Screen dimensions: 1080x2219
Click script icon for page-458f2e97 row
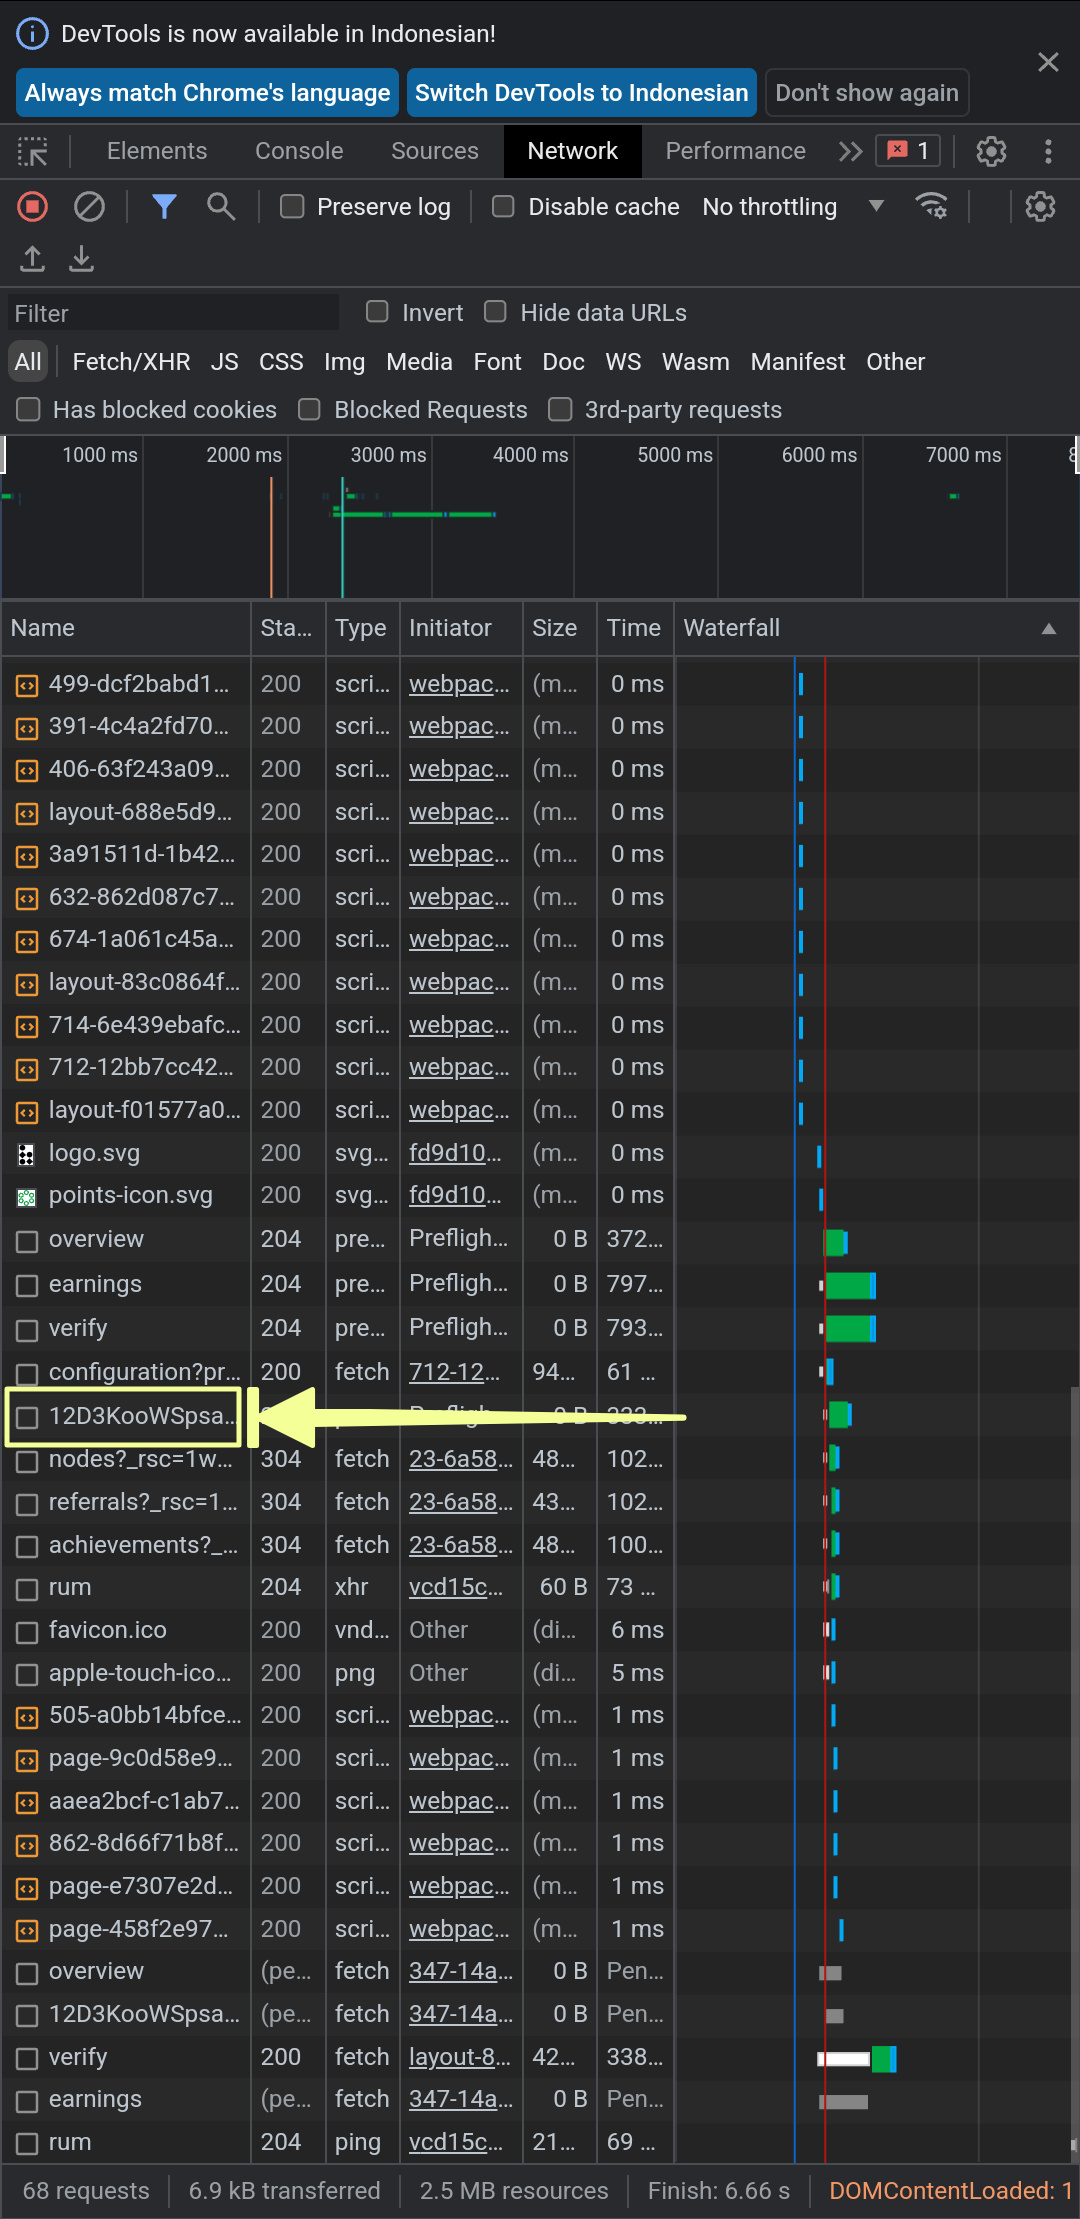click(27, 1930)
